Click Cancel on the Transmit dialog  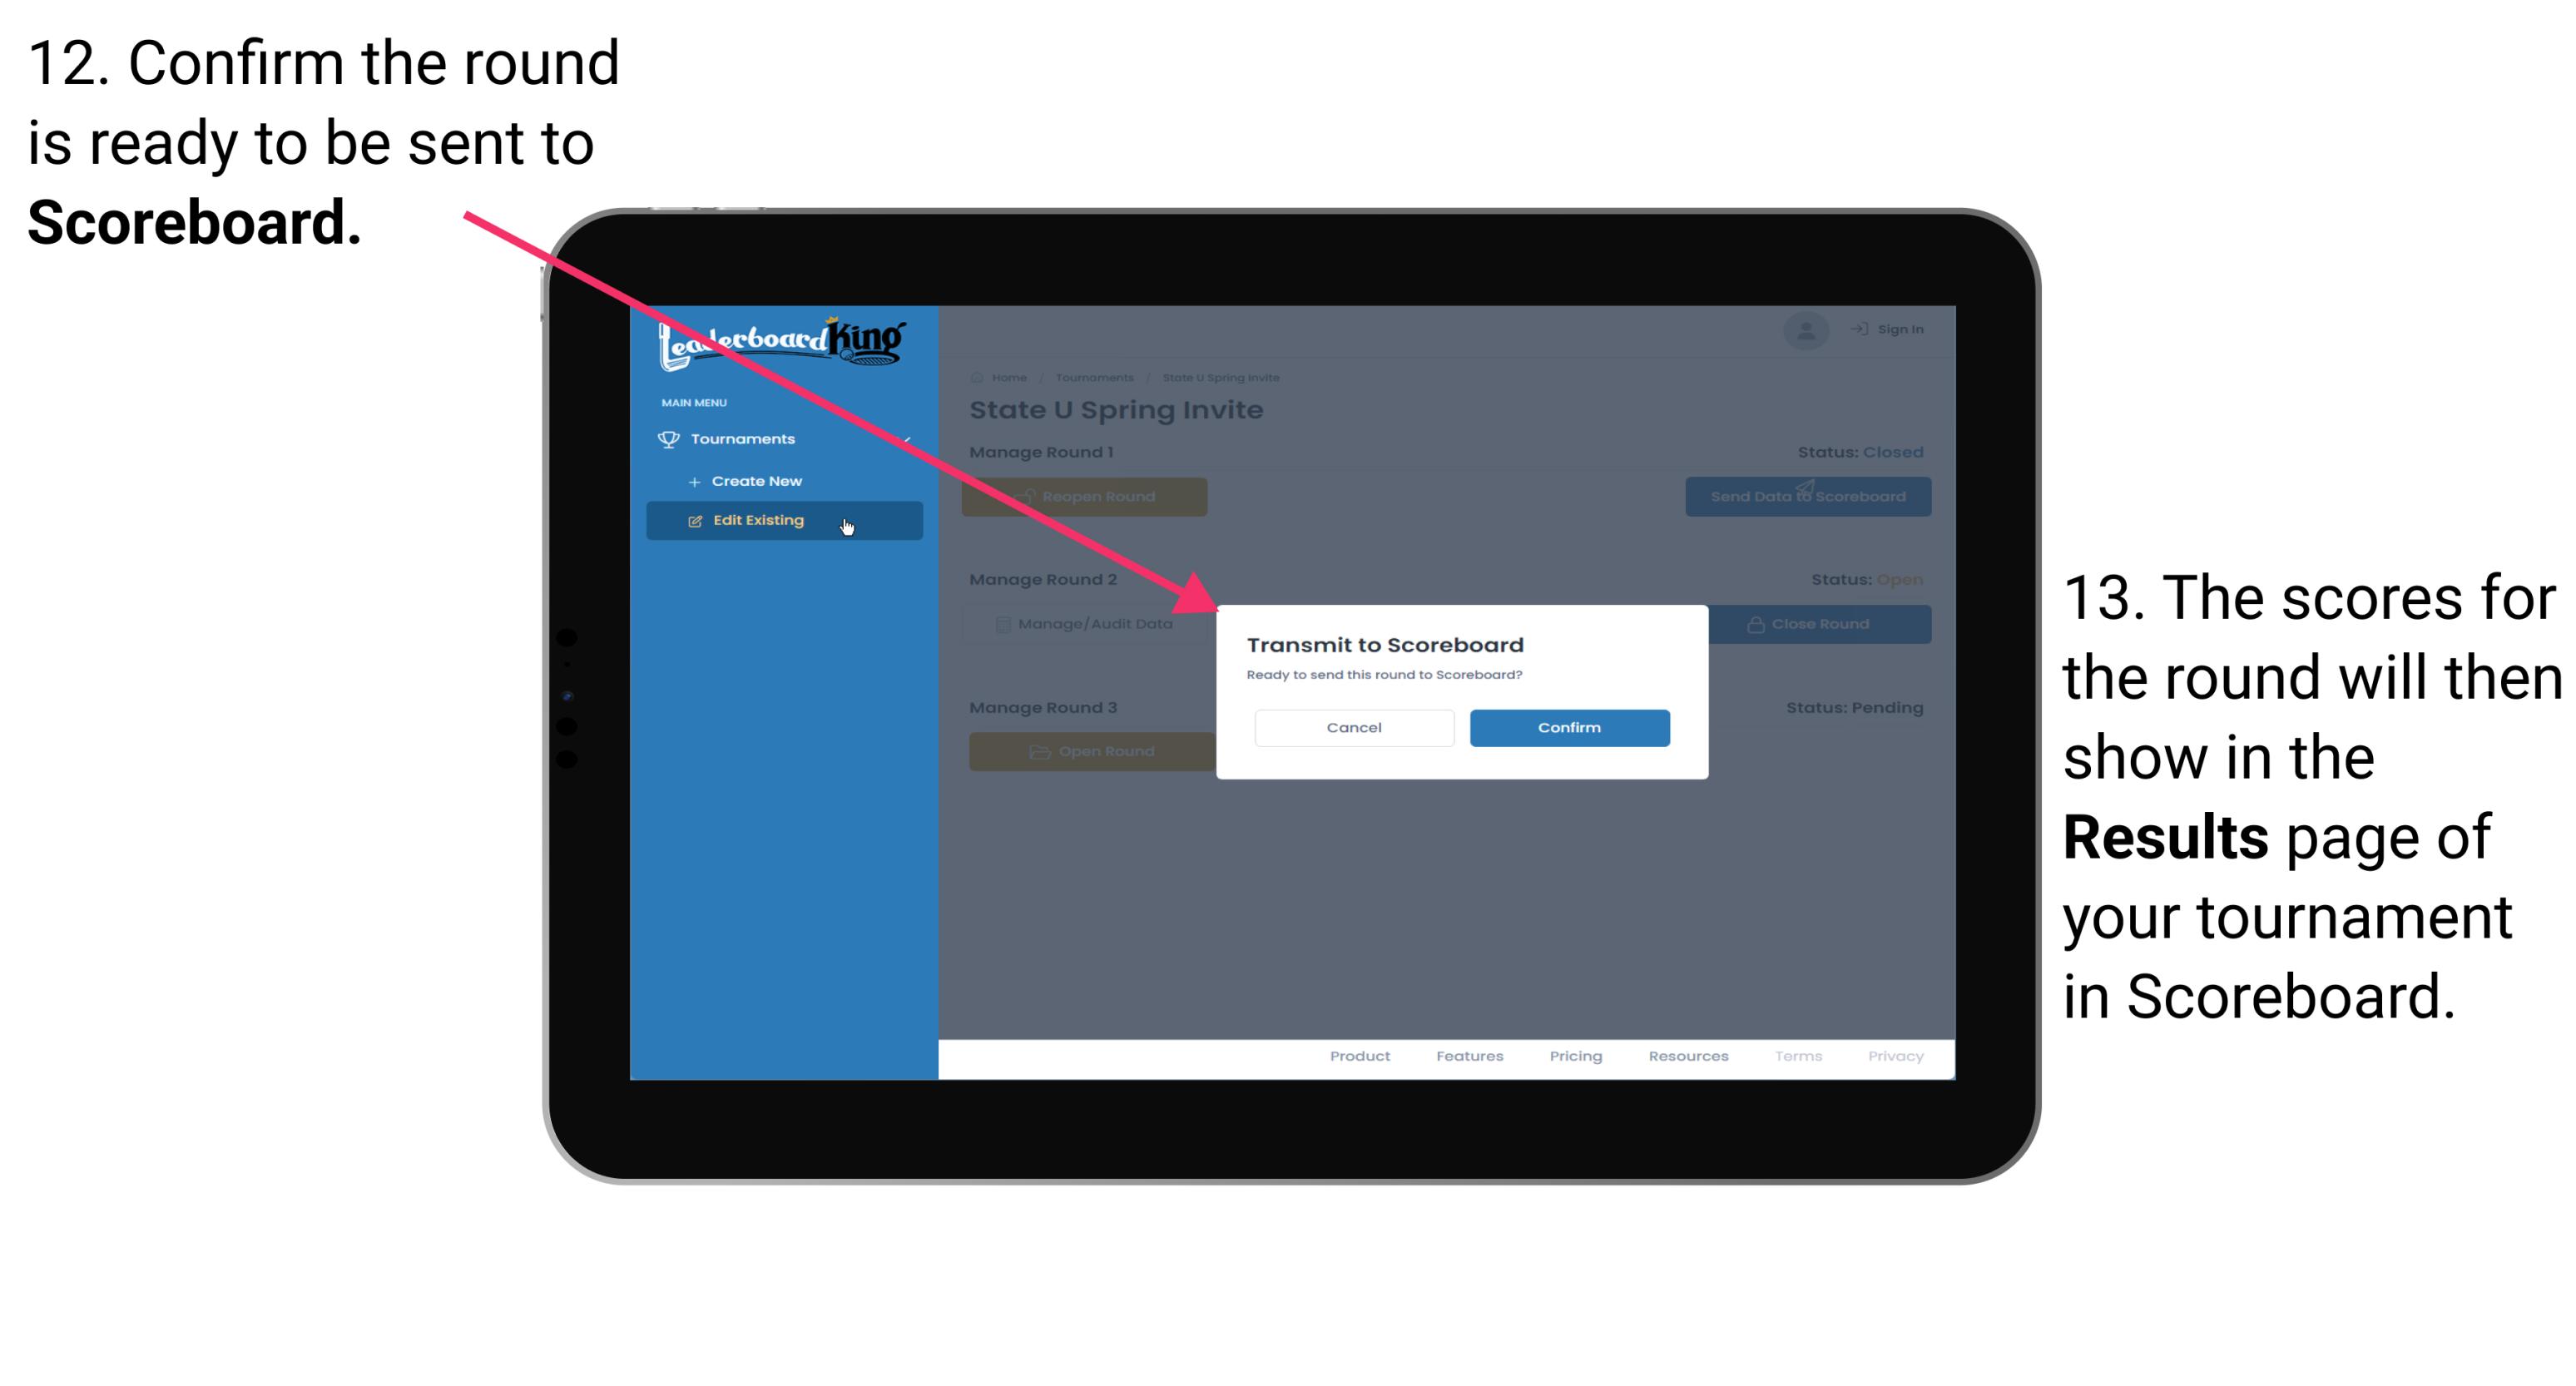coord(1354,727)
